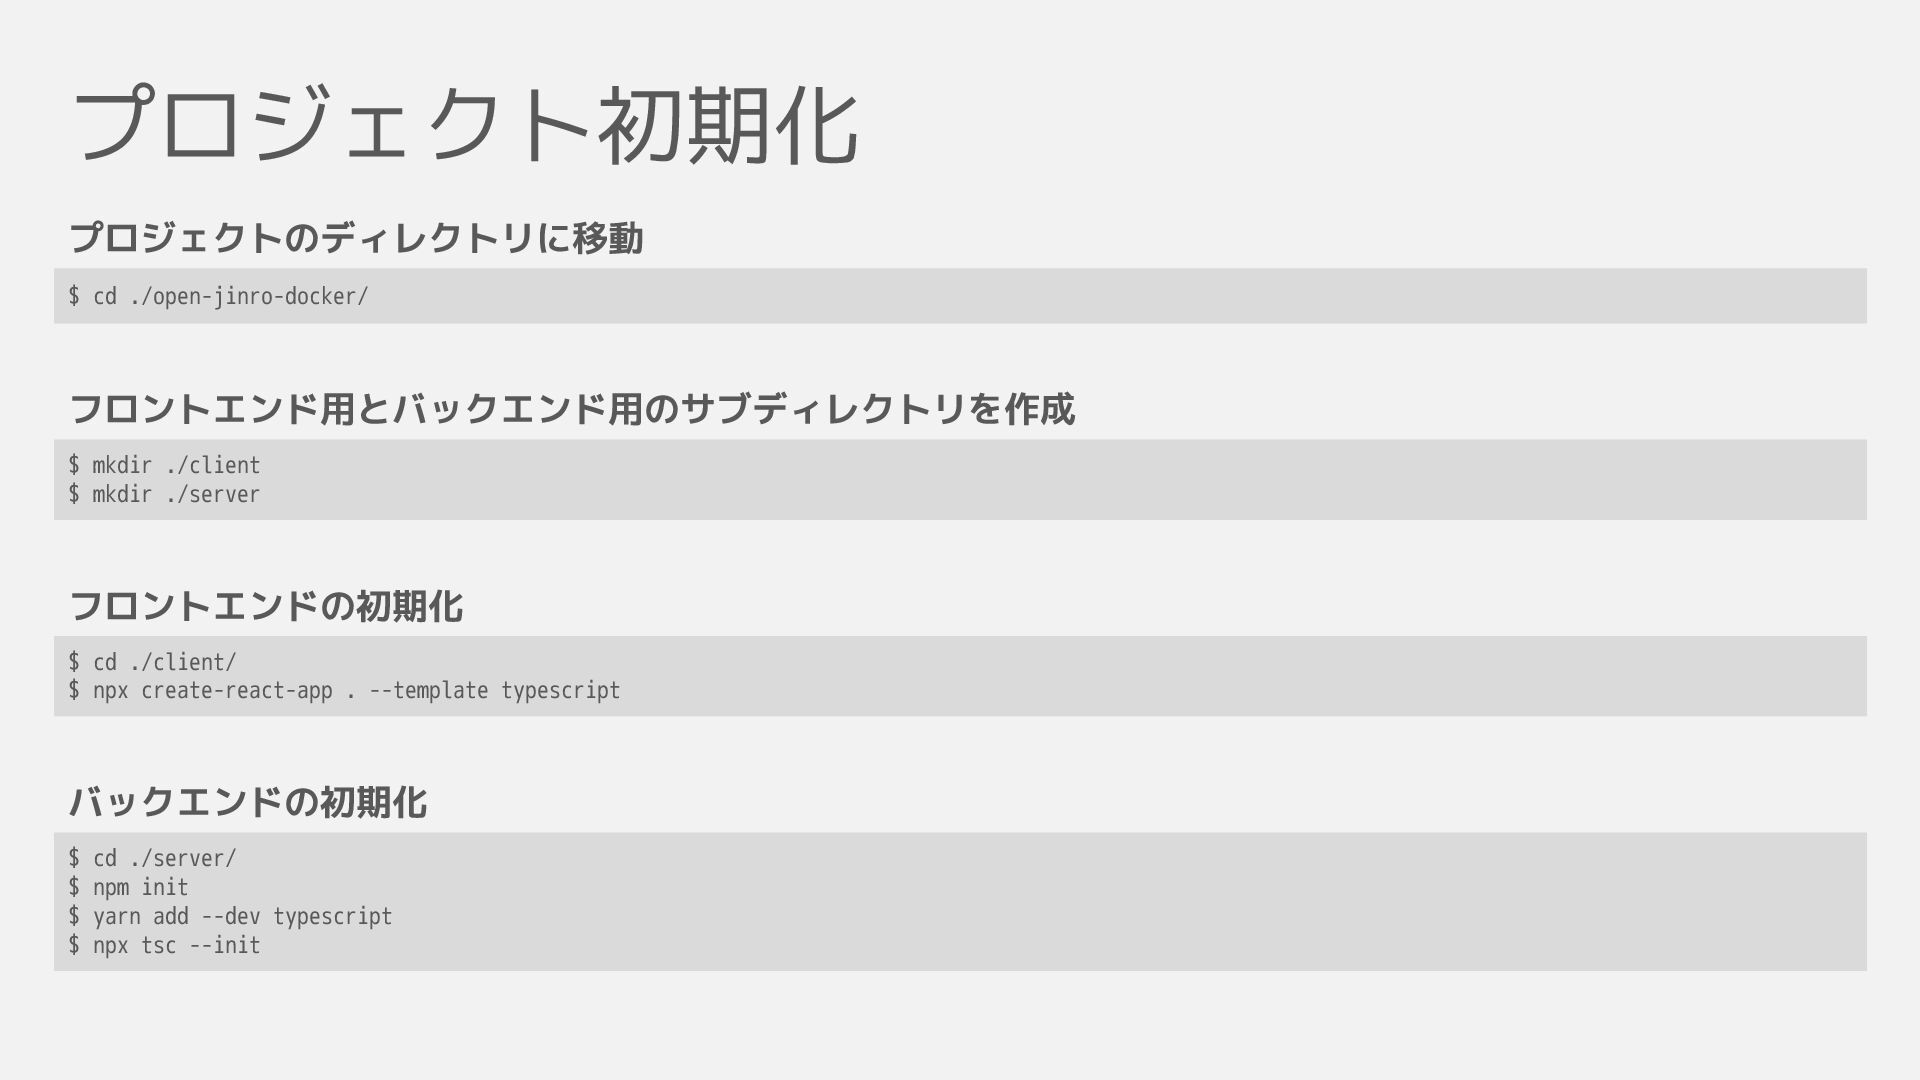
Task: Click the cd command before ./open-jinro-docker/
Action: coord(104,297)
